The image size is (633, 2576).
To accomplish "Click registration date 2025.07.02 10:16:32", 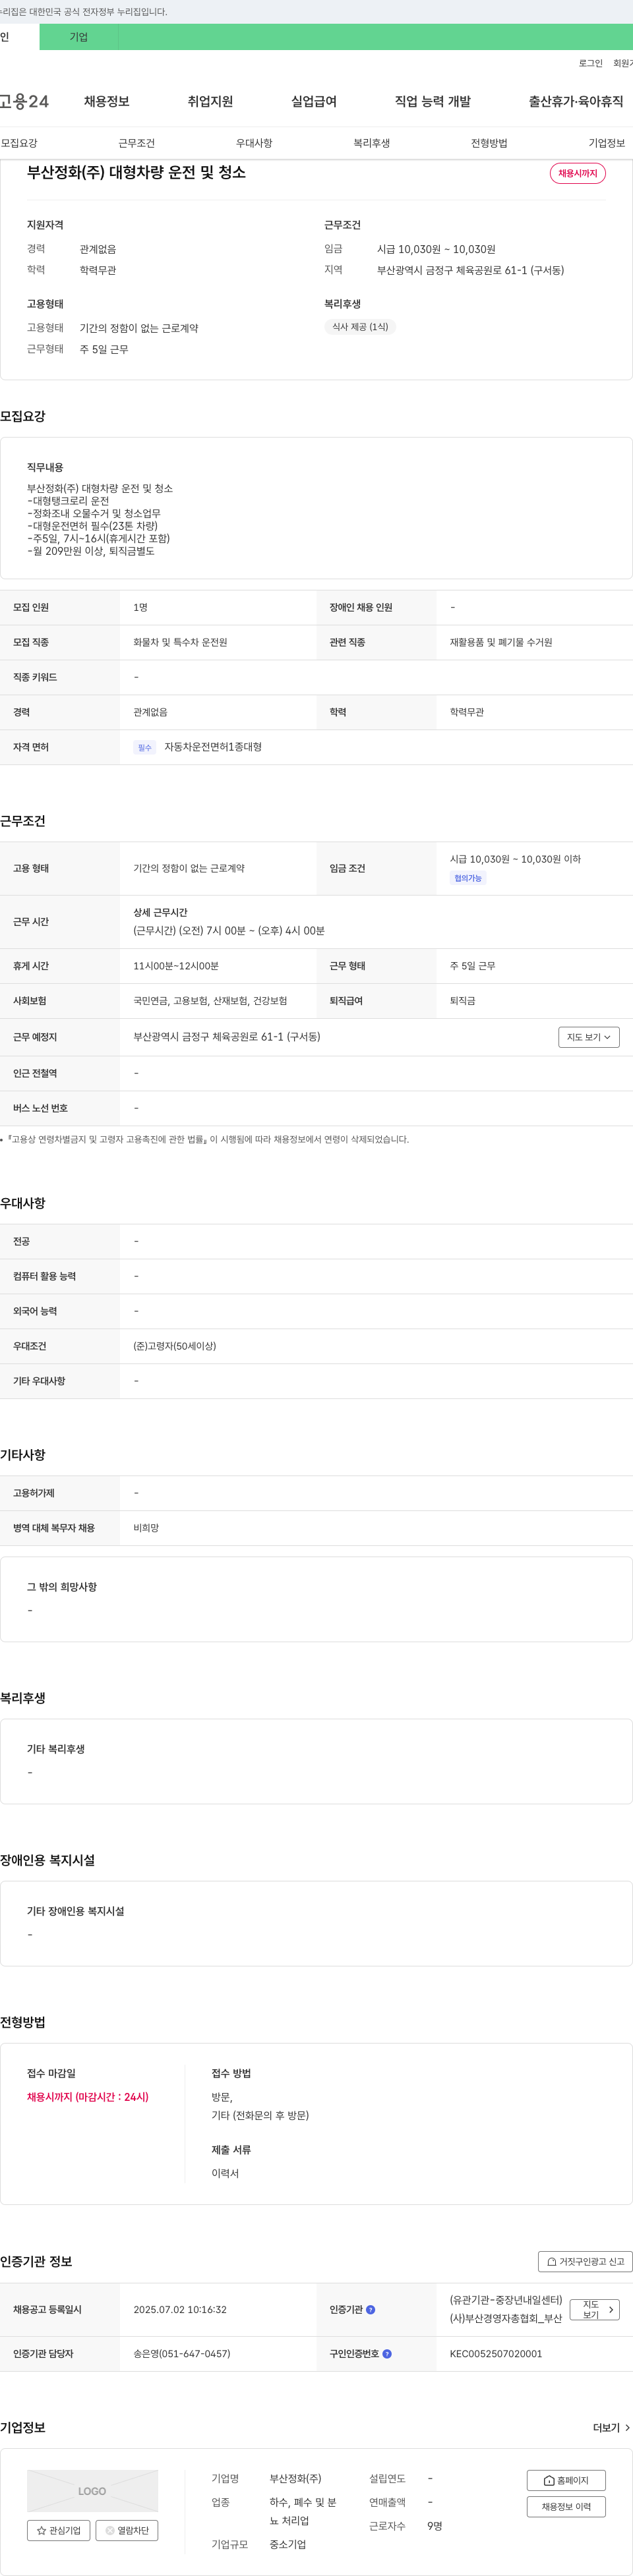I will point(180,2309).
